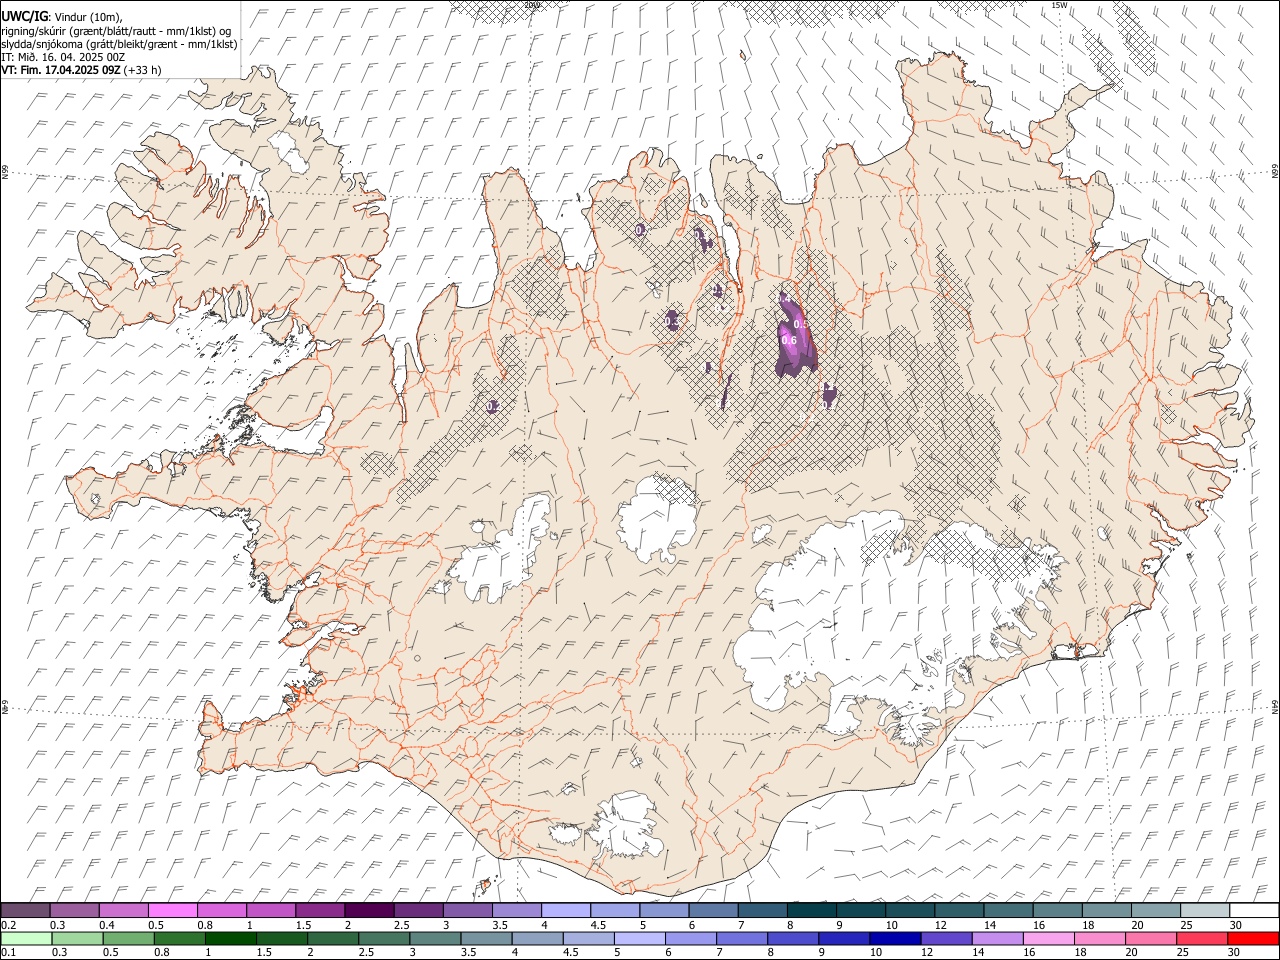
Task: Click the 6 slate blue snow legend swatch
Action: point(713,910)
